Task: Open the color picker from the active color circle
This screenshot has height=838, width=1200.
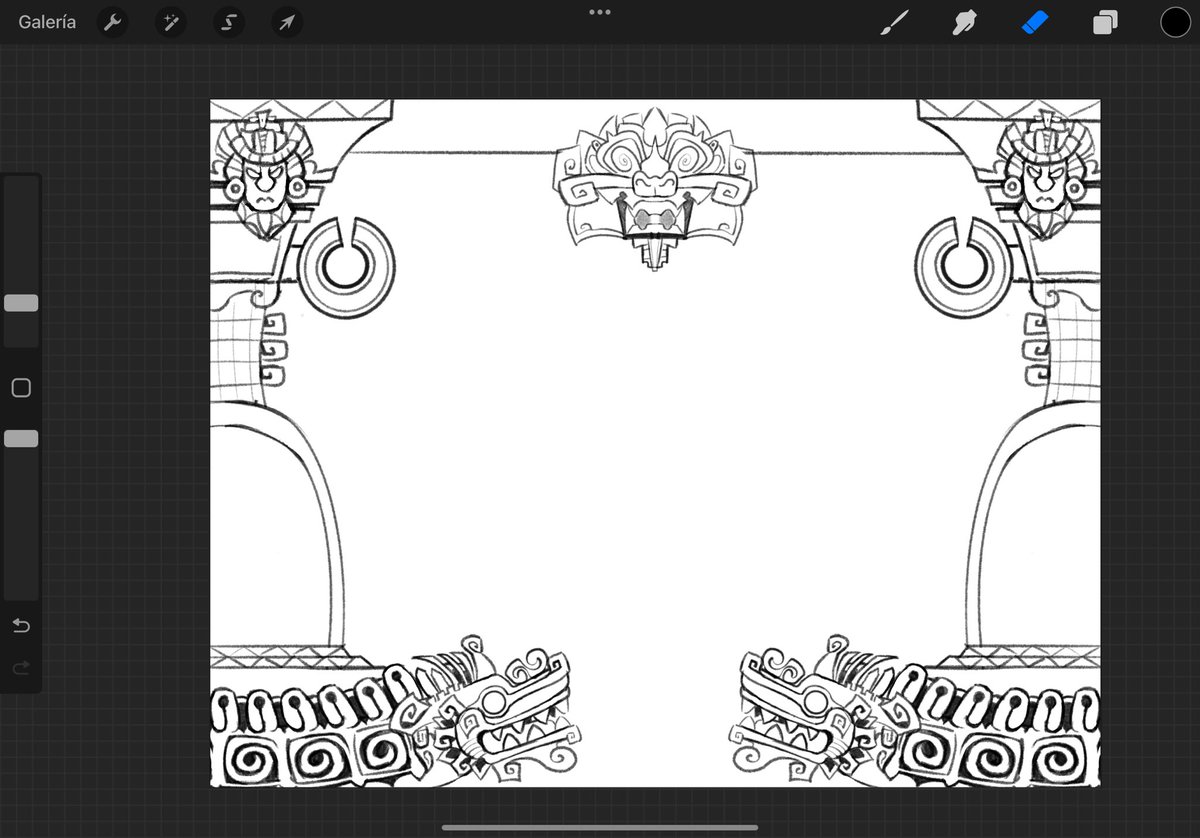Action: [x=1176, y=21]
